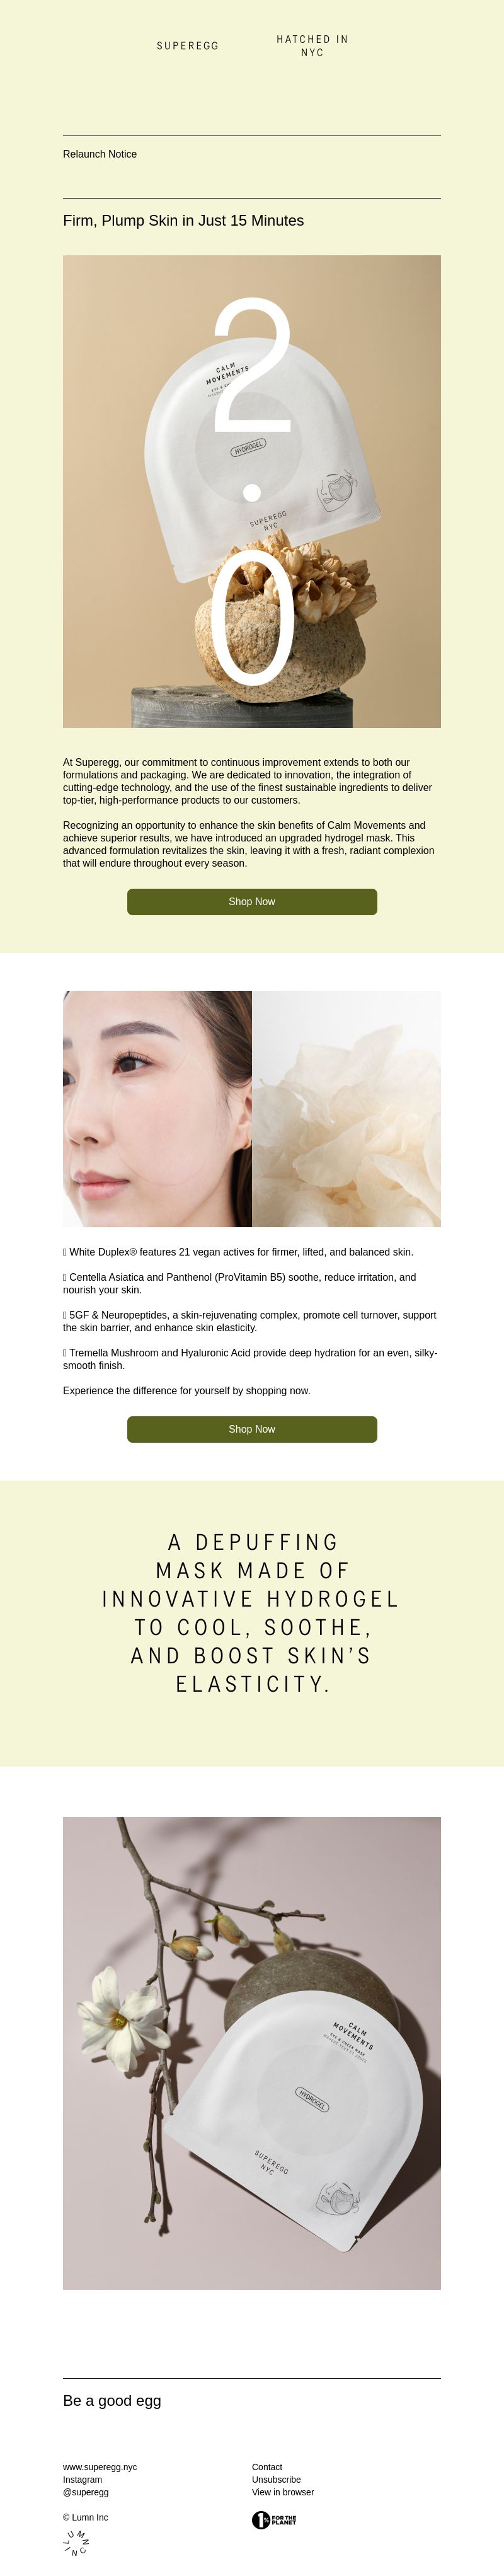
Task: Click the depuffing mask banner text
Action: [x=252, y=1613]
